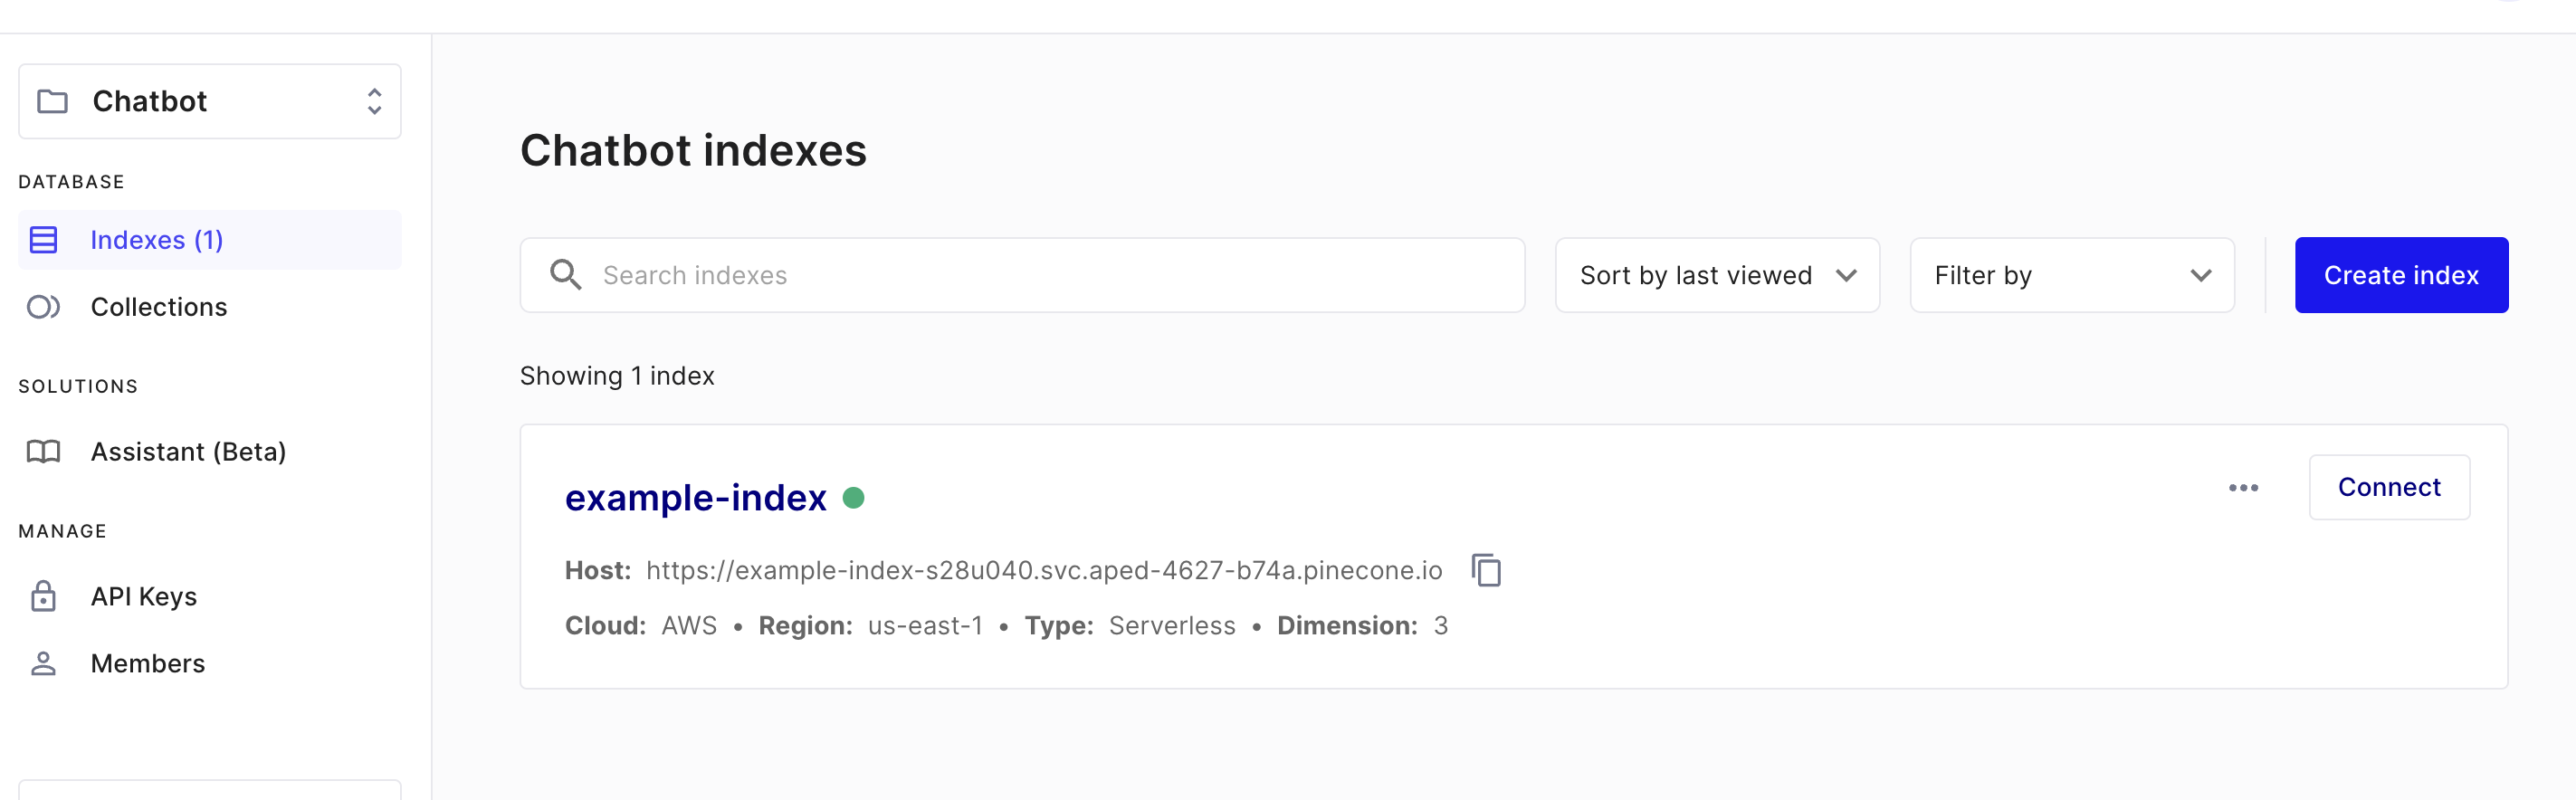
Task: Click the Indexes database icon in sidebar
Action: (x=43, y=240)
